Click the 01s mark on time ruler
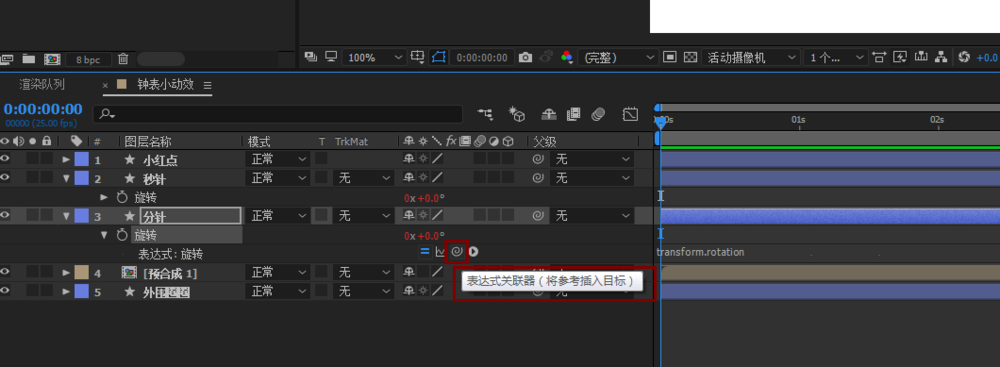This screenshot has height=367, width=1000. click(x=798, y=119)
